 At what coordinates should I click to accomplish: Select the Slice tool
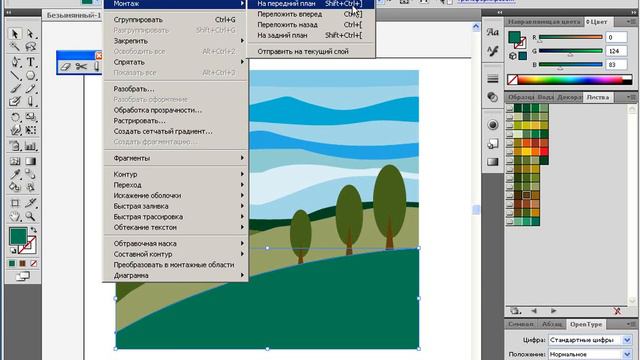[x=30, y=203]
